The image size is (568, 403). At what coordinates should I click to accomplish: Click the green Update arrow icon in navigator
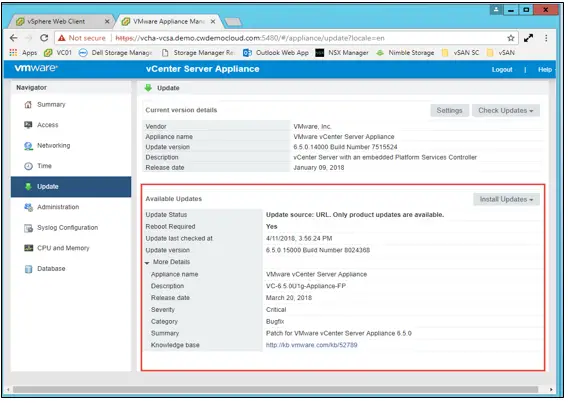[x=28, y=186]
